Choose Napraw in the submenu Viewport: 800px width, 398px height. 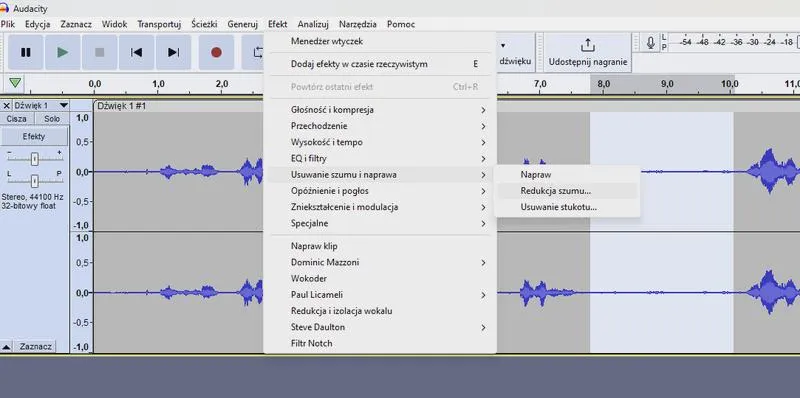pos(567,175)
